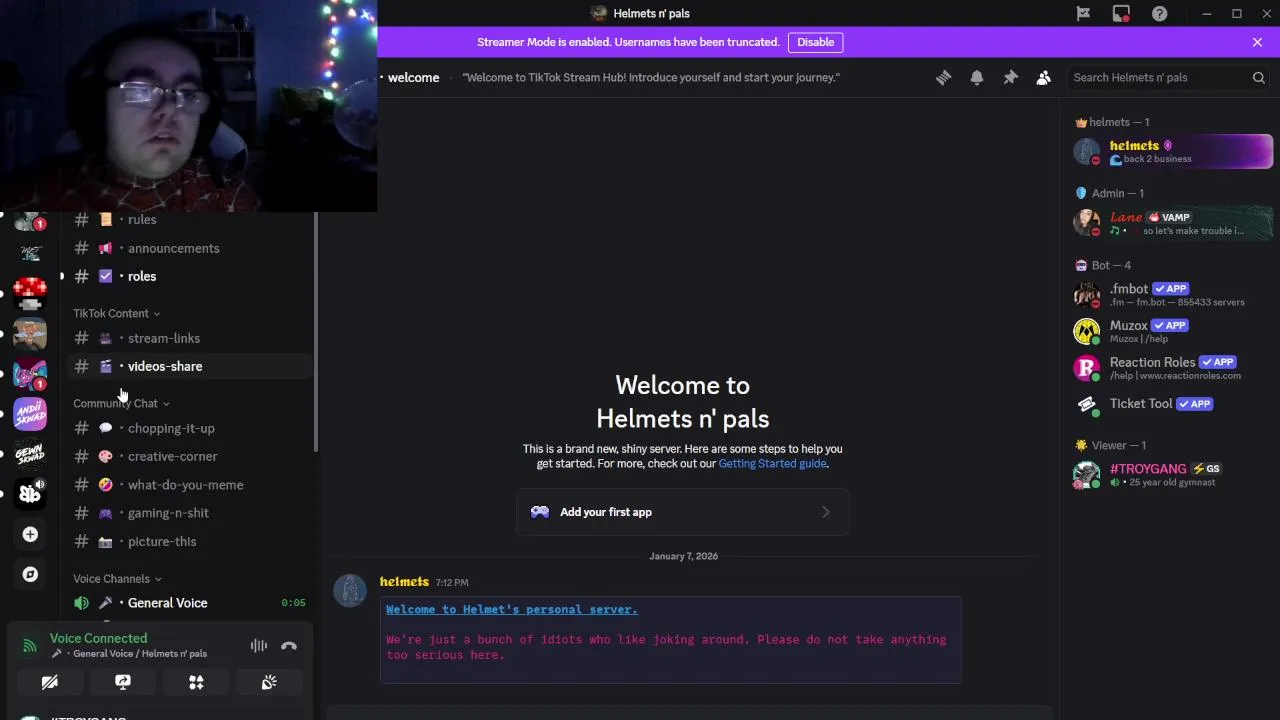Open the Quests flag icon in title bar
Screen dimensions: 1280x720
coord(1083,13)
